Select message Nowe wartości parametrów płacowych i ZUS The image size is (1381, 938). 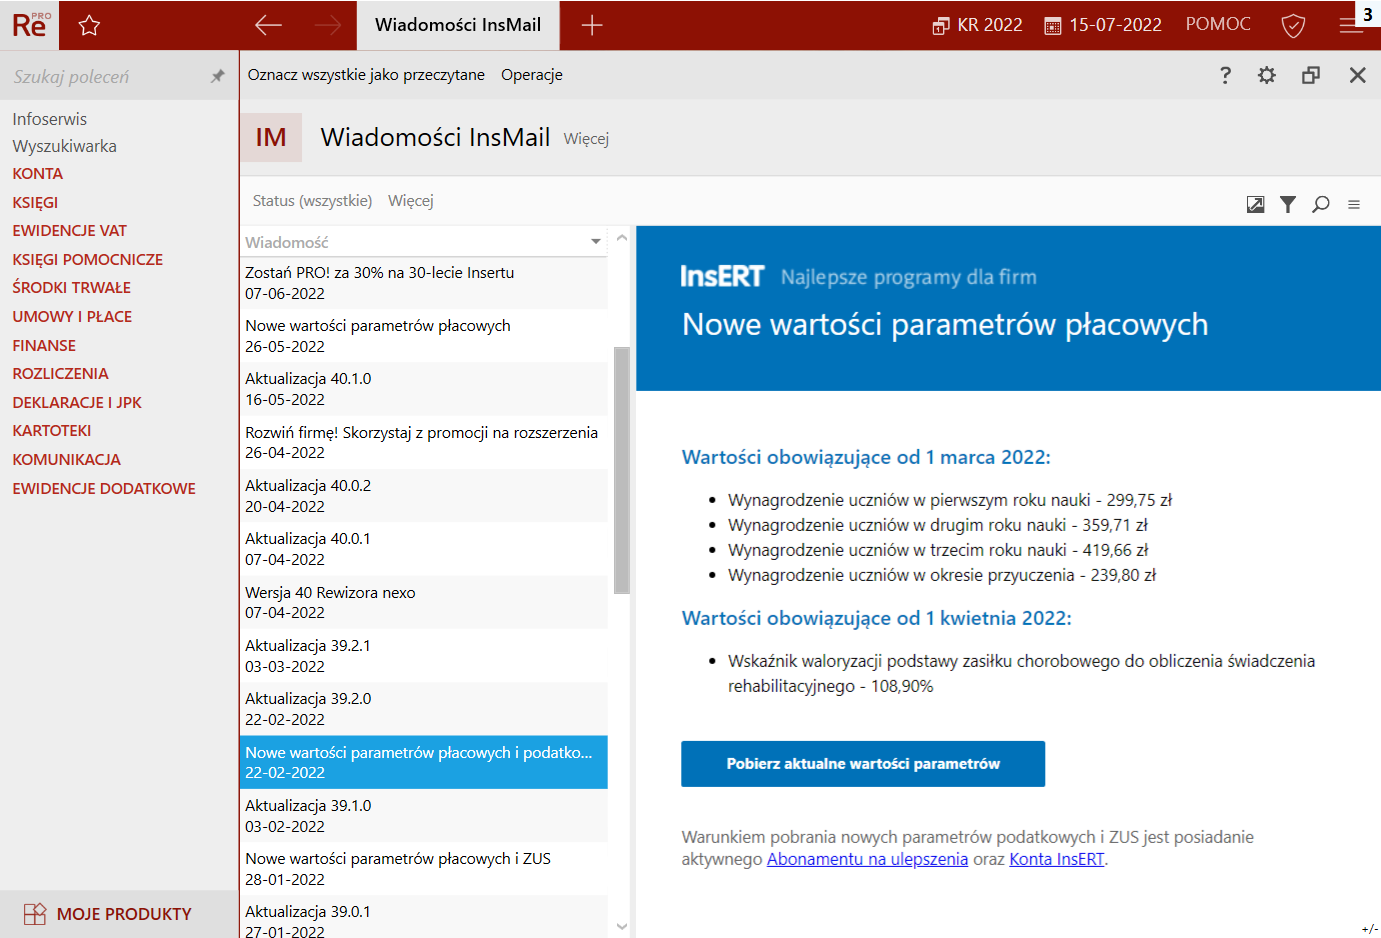pyautogui.click(x=424, y=869)
